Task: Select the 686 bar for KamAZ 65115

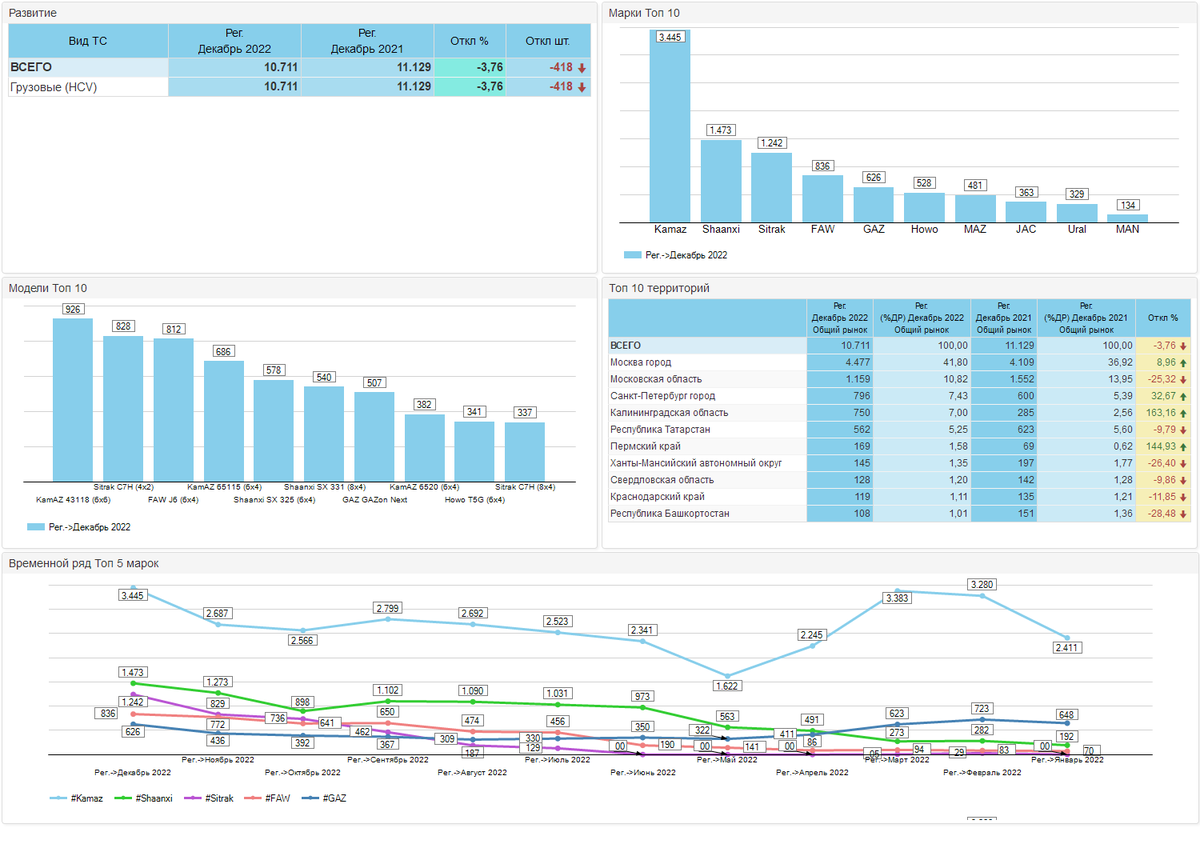Action: [x=224, y=421]
